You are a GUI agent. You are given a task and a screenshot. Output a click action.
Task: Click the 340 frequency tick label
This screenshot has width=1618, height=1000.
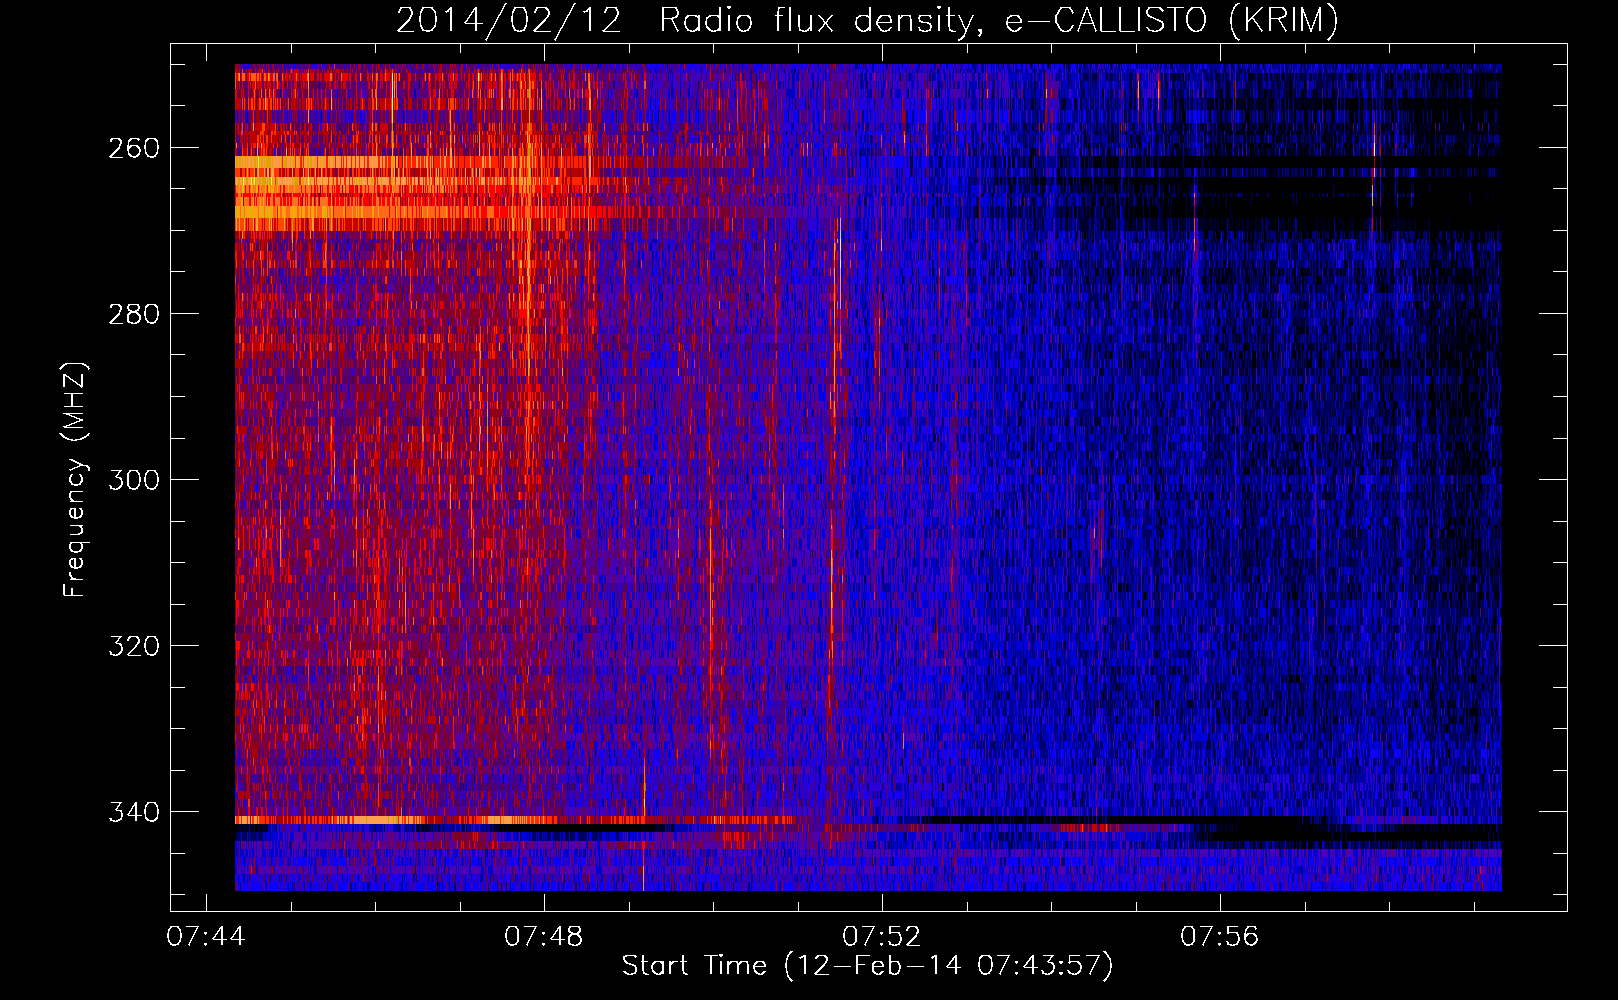pos(134,812)
